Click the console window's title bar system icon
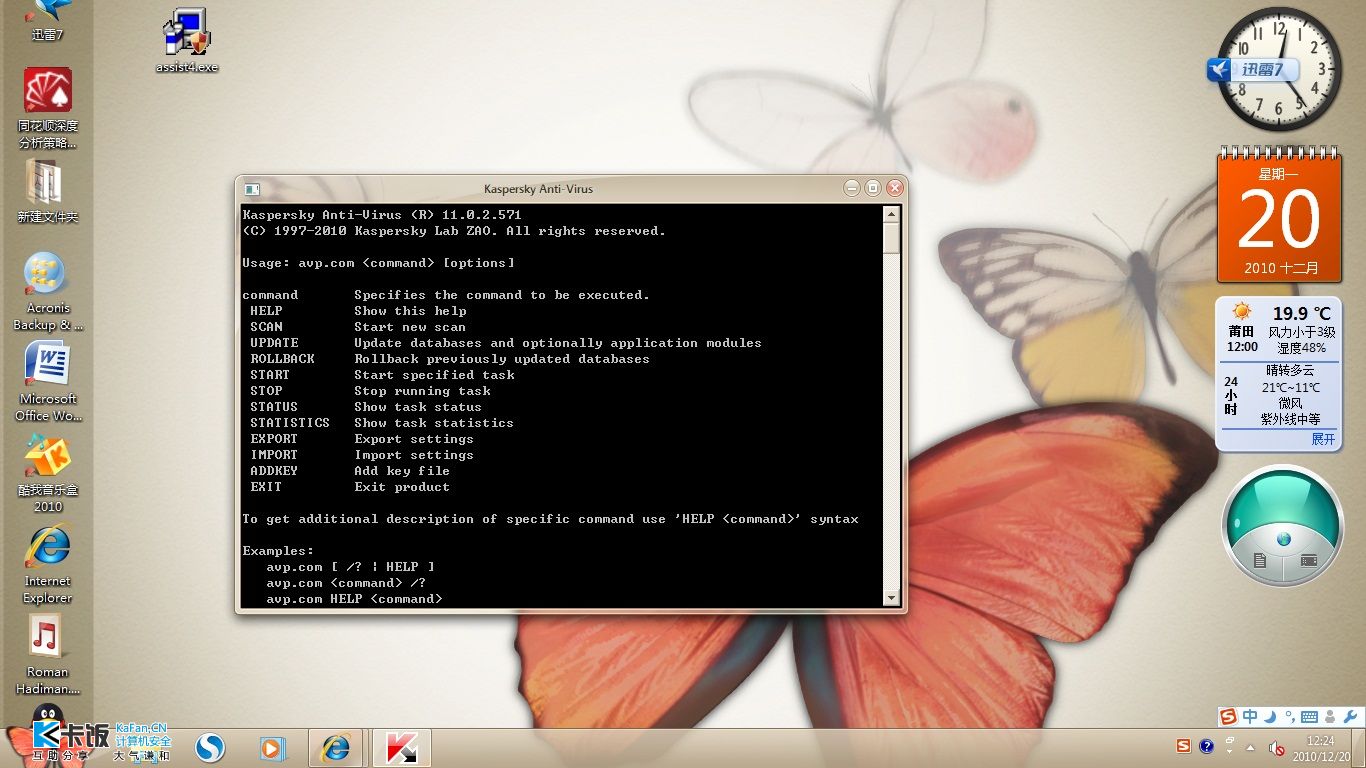The height and width of the screenshot is (768, 1366). 251,189
